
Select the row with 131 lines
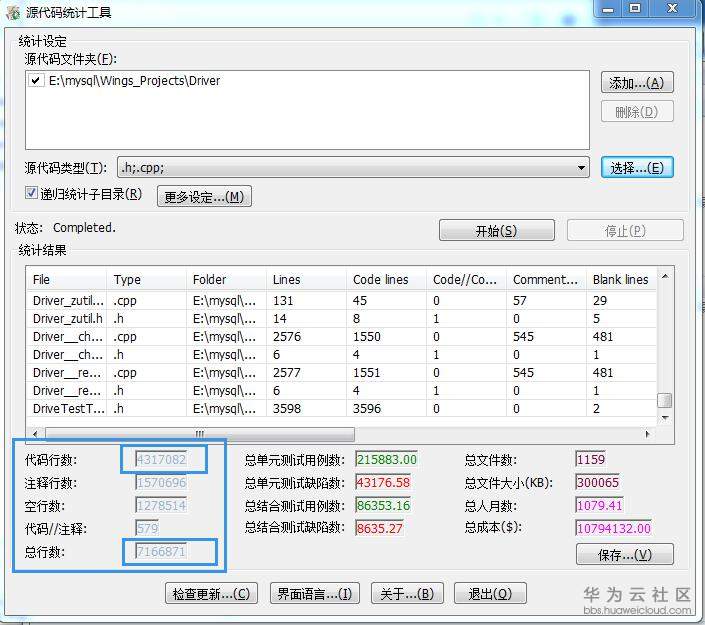click(342, 301)
